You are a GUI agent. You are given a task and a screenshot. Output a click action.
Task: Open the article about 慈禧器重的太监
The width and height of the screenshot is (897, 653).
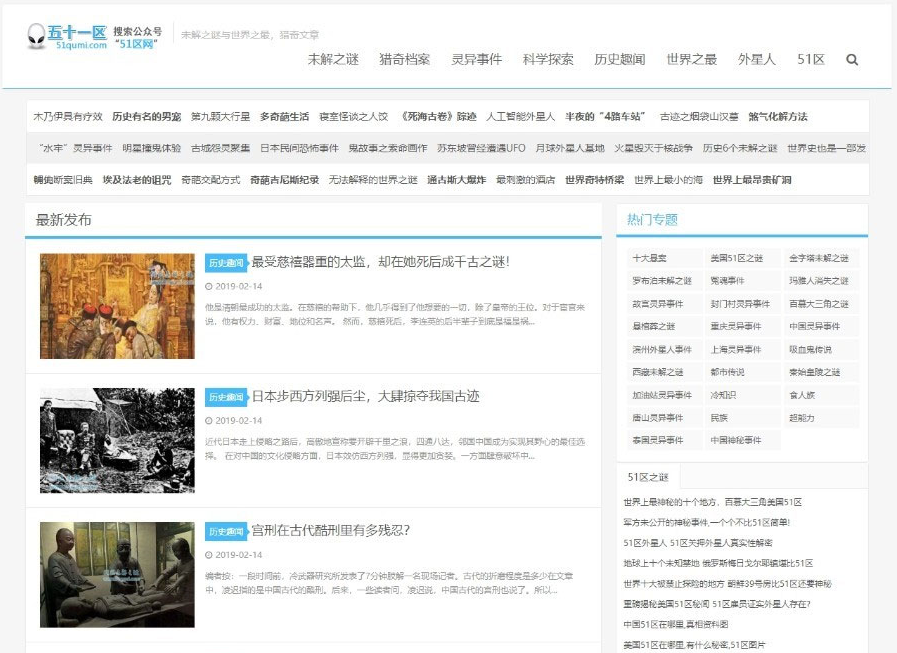point(380,261)
